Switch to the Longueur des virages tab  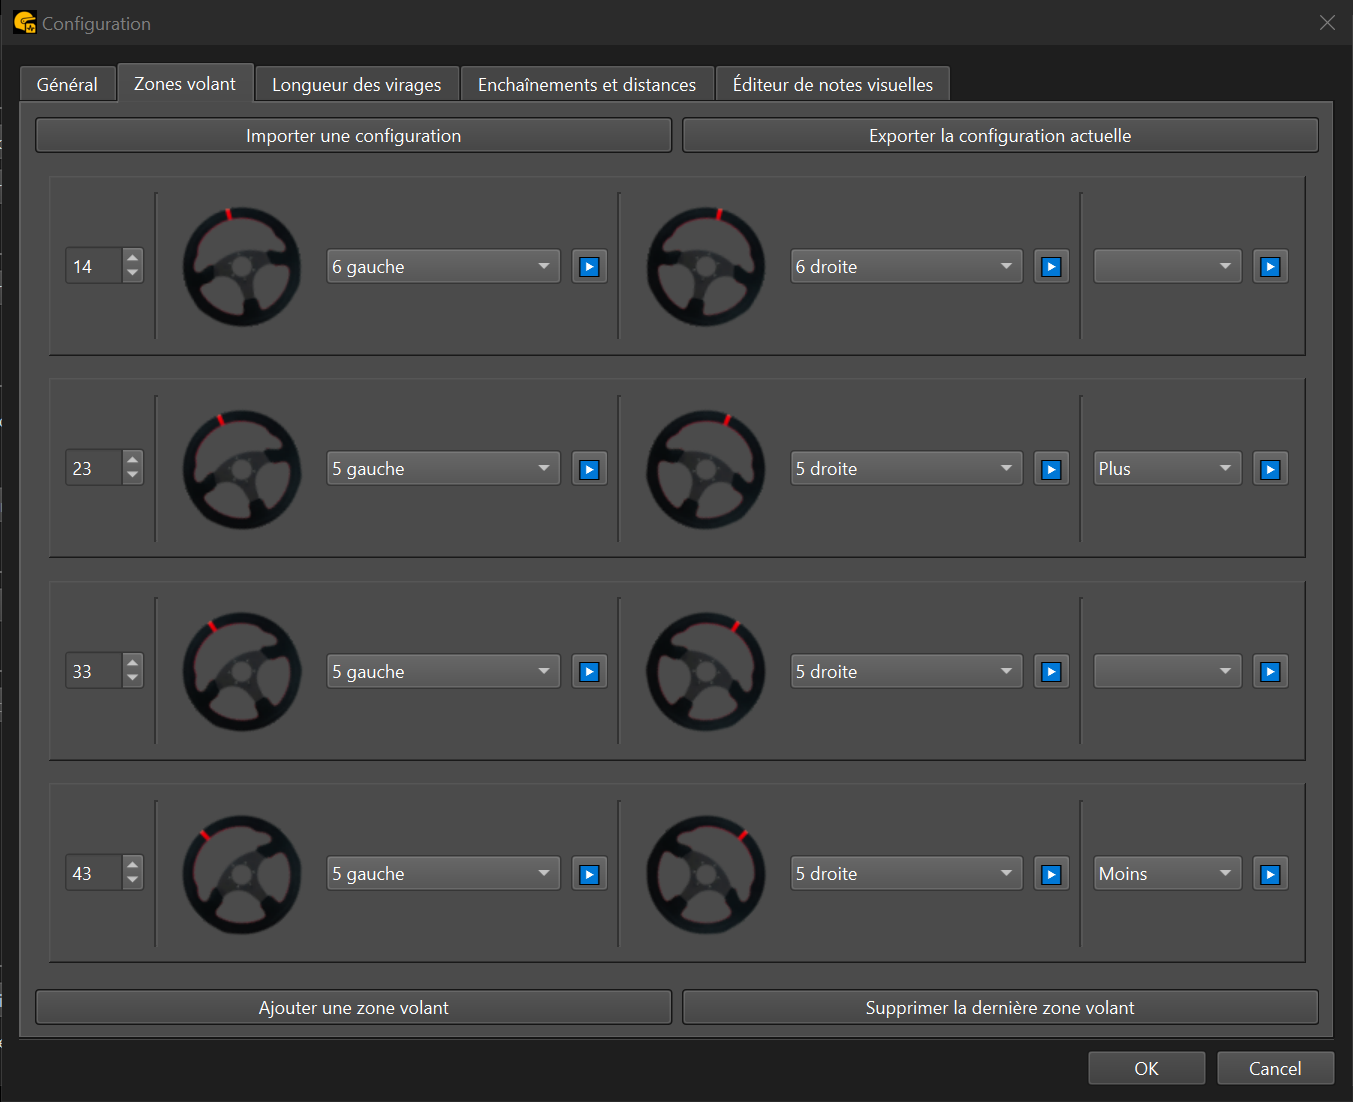pos(356,85)
